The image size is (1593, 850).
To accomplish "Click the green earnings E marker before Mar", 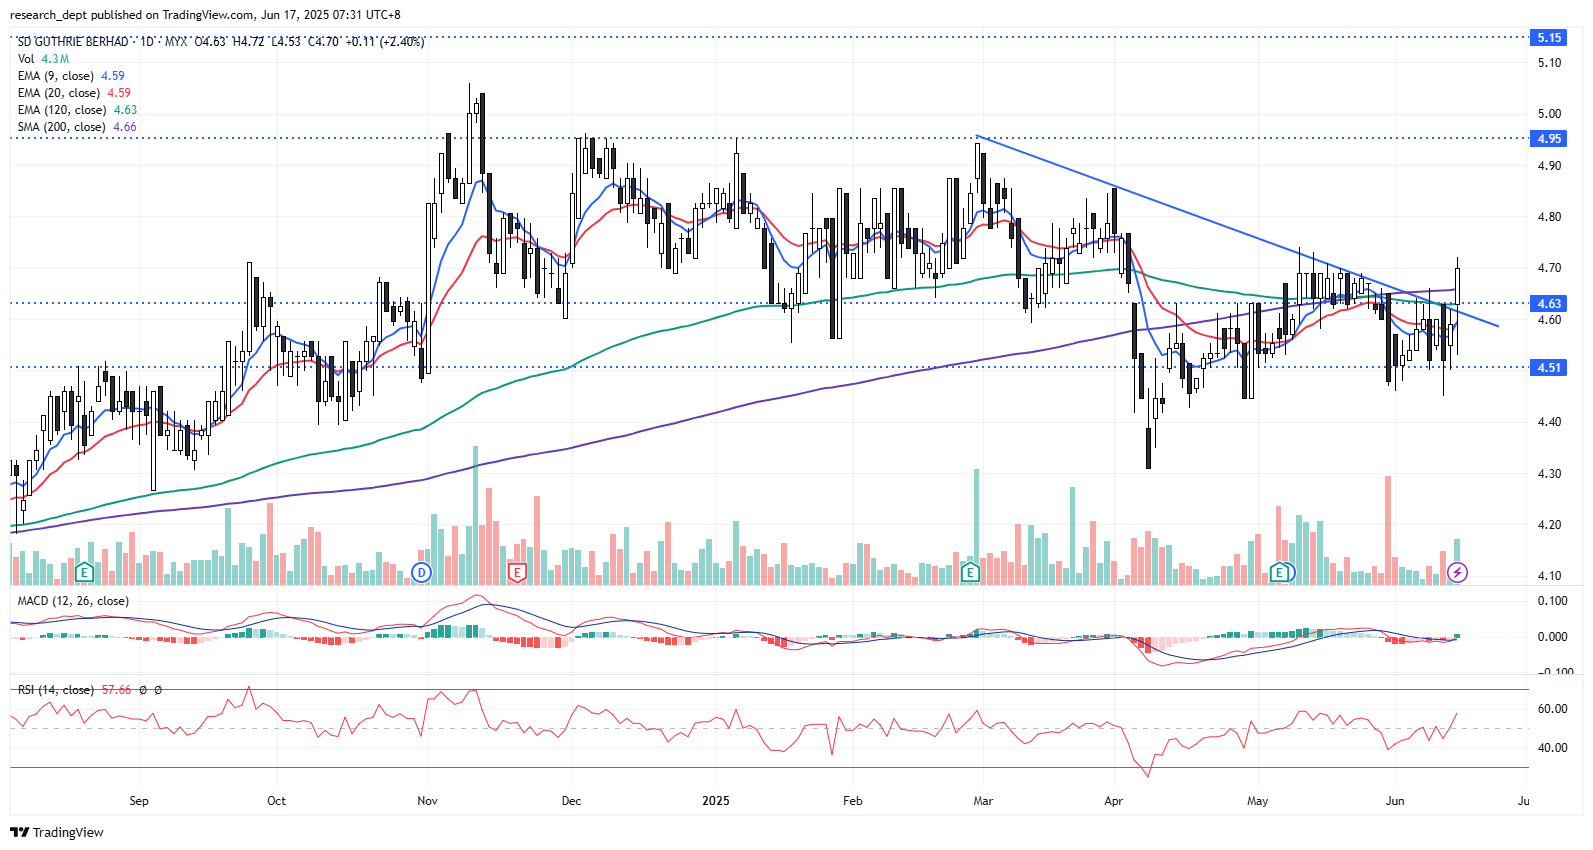I will point(969,573).
